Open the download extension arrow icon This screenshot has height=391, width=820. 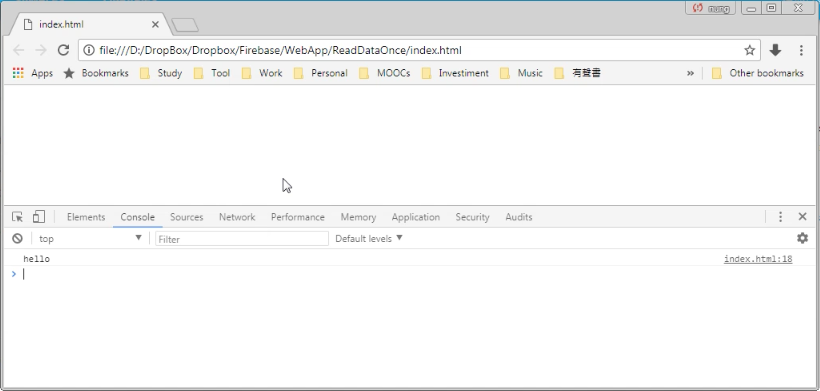[x=775, y=50]
